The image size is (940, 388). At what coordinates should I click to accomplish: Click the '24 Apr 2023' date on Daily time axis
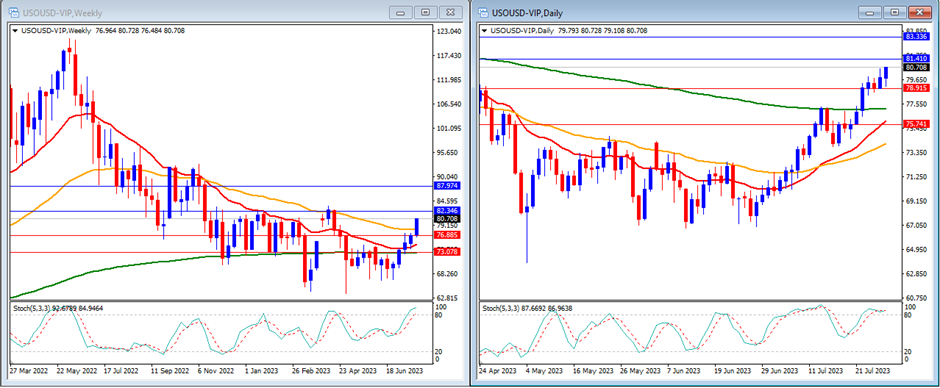point(498,371)
